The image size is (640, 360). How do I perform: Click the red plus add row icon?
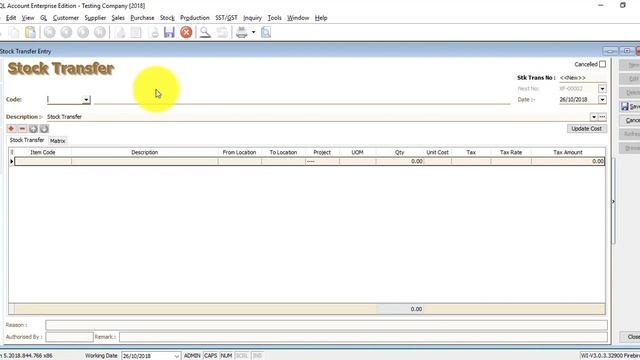pos(11,129)
